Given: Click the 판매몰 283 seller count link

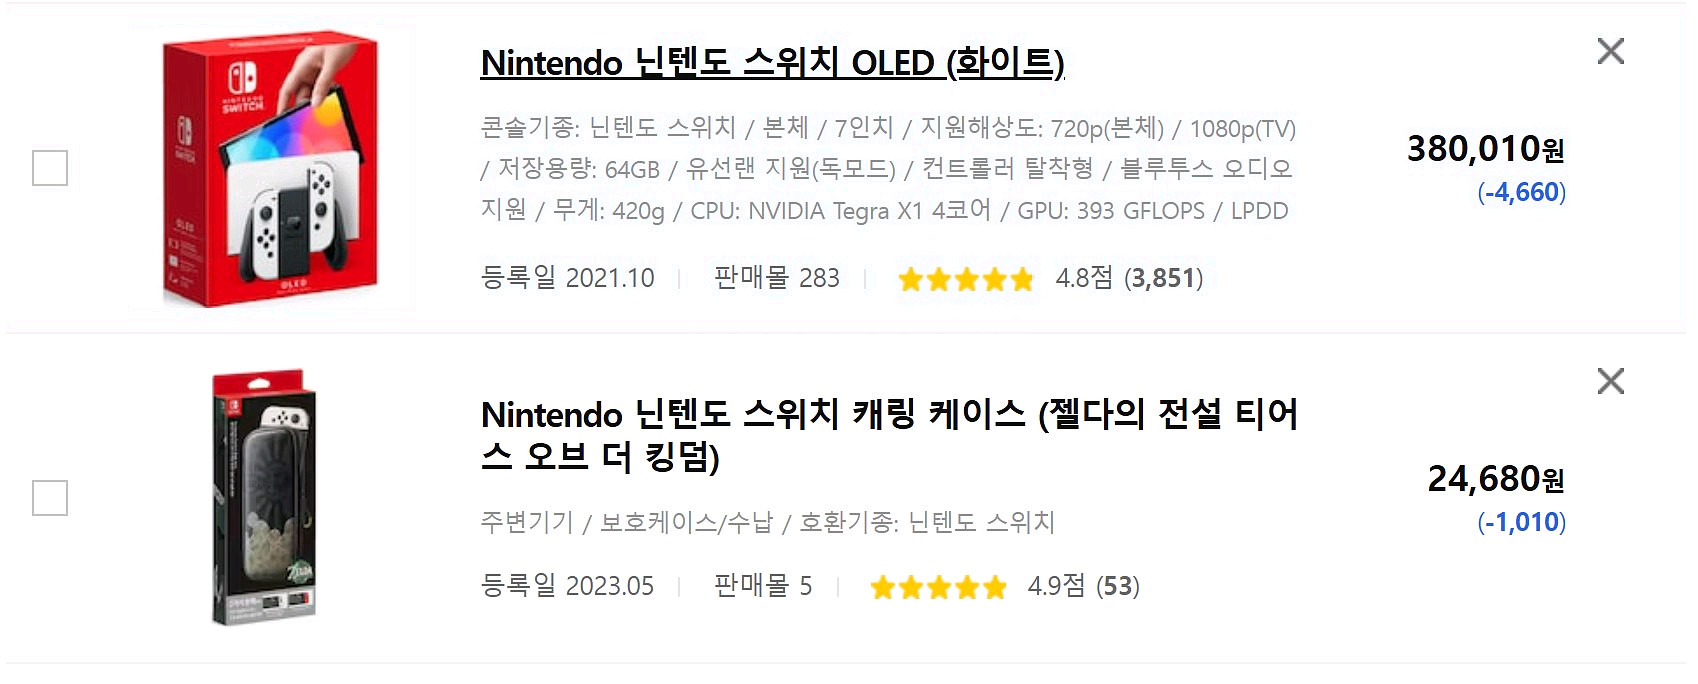Looking at the screenshot, I should click(x=777, y=279).
